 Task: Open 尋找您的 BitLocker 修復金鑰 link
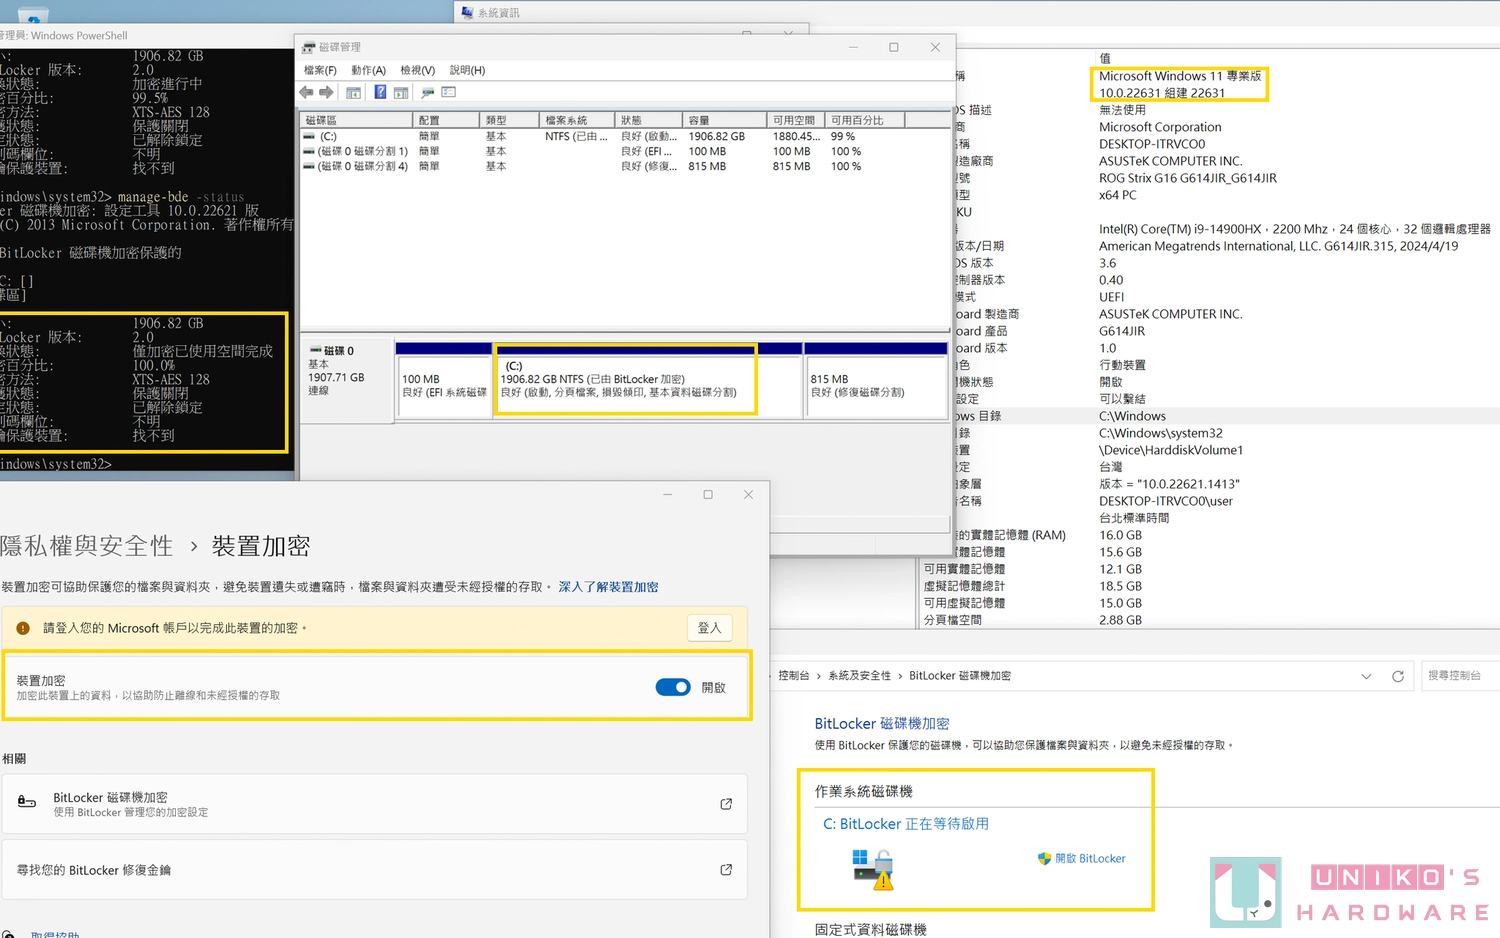(374, 870)
